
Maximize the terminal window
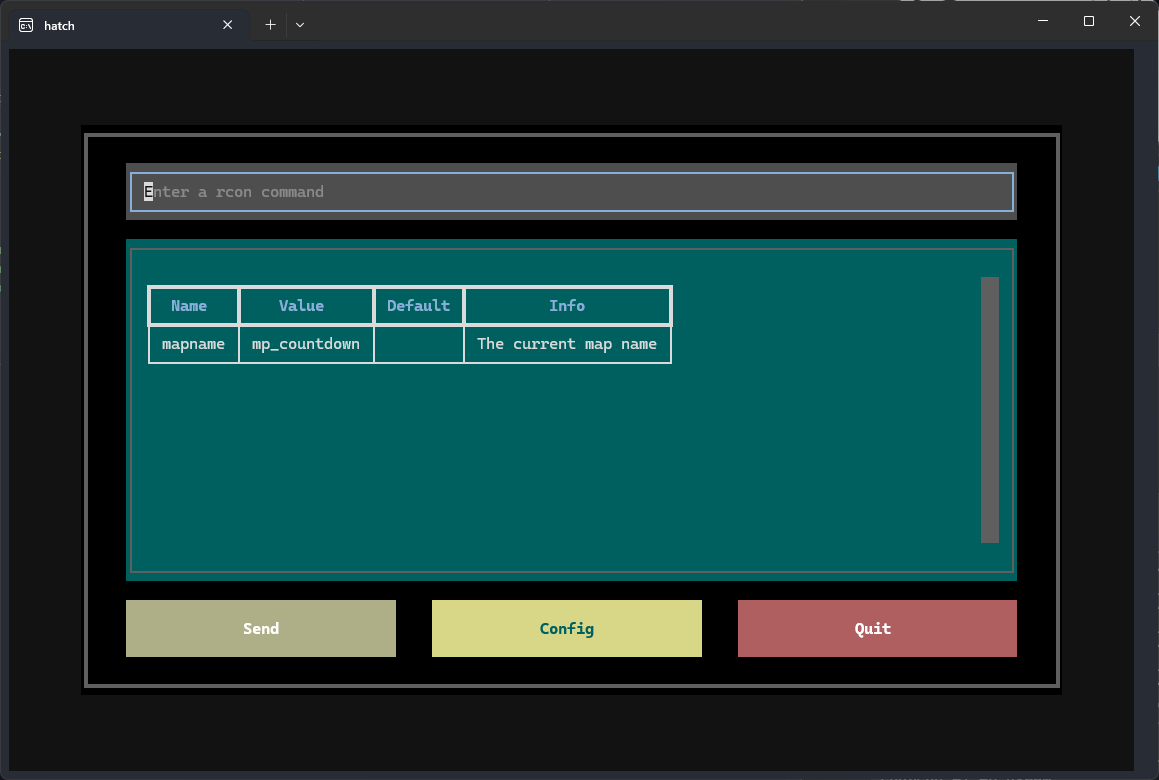1089,21
